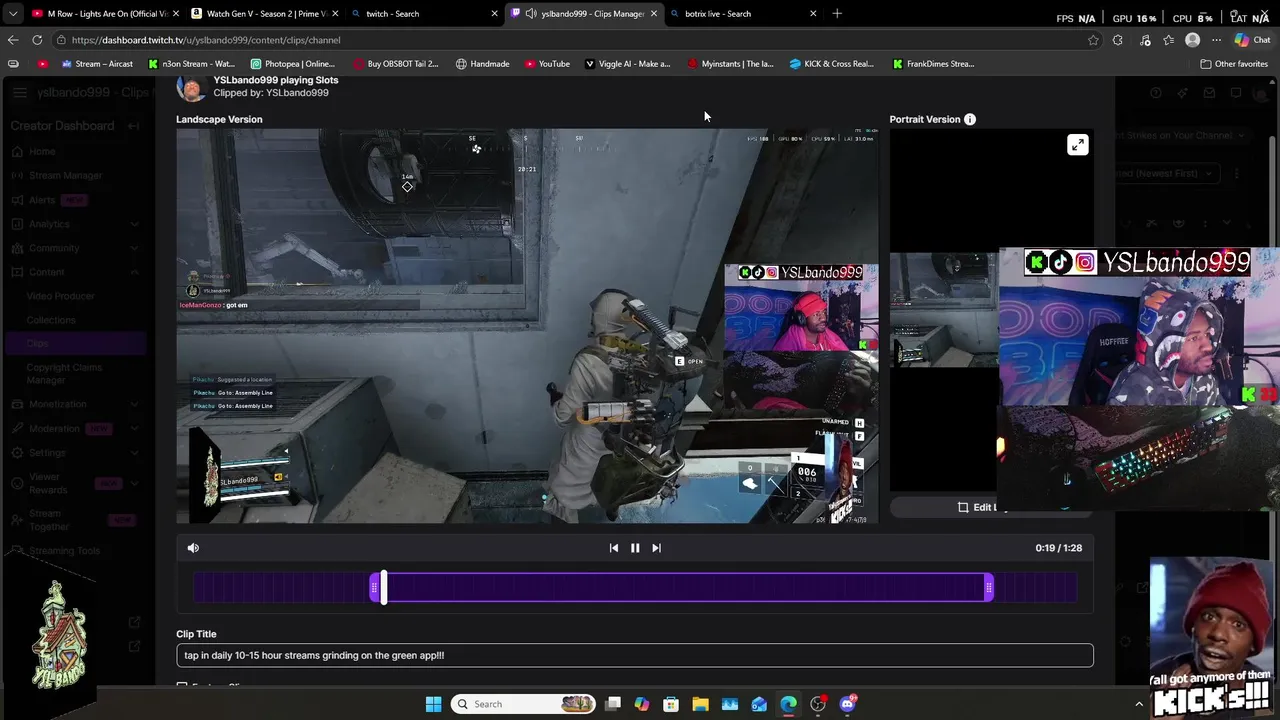This screenshot has width=1280, height=720.
Task: Expand the Monetization section
Action: pyautogui.click(x=135, y=404)
